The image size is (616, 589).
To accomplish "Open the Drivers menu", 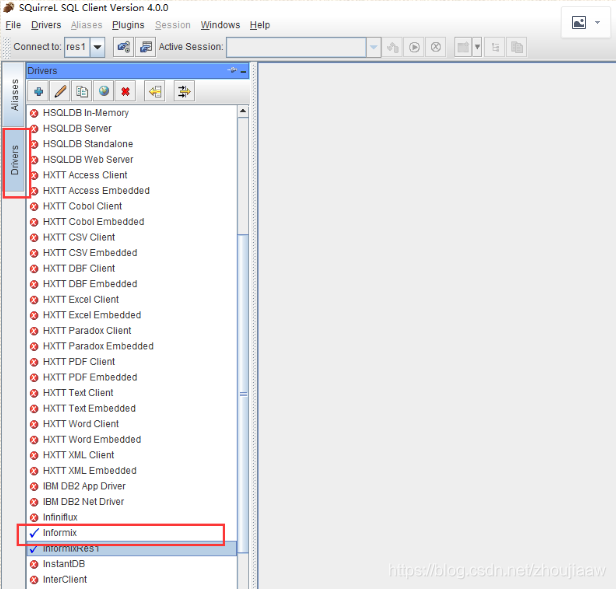I will click(x=46, y=25).
